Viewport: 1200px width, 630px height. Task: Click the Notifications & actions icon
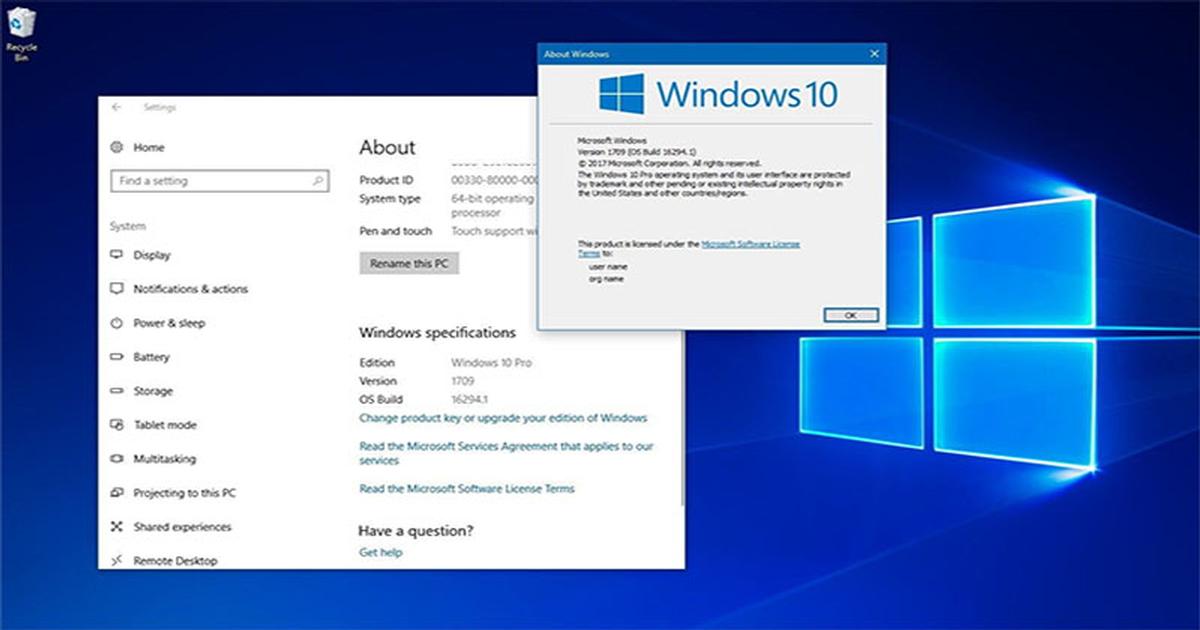[116, 289]
